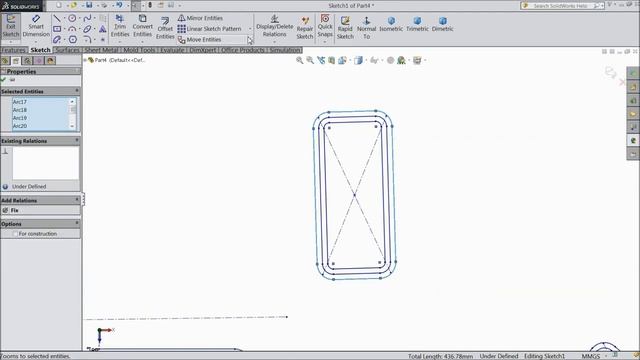Open the Features tab
Image resolution: width=640 pixels, height=360 pixels.
pos(13,50)
